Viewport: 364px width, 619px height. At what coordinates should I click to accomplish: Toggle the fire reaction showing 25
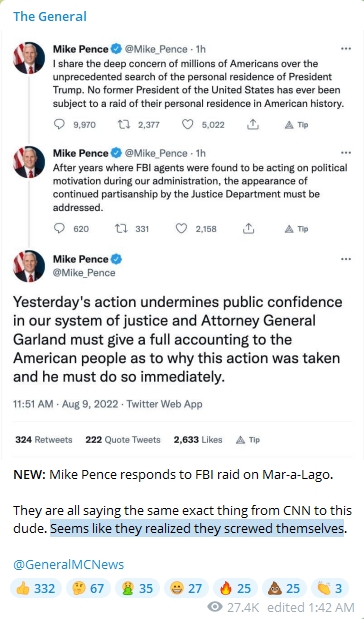pos(235,589)
